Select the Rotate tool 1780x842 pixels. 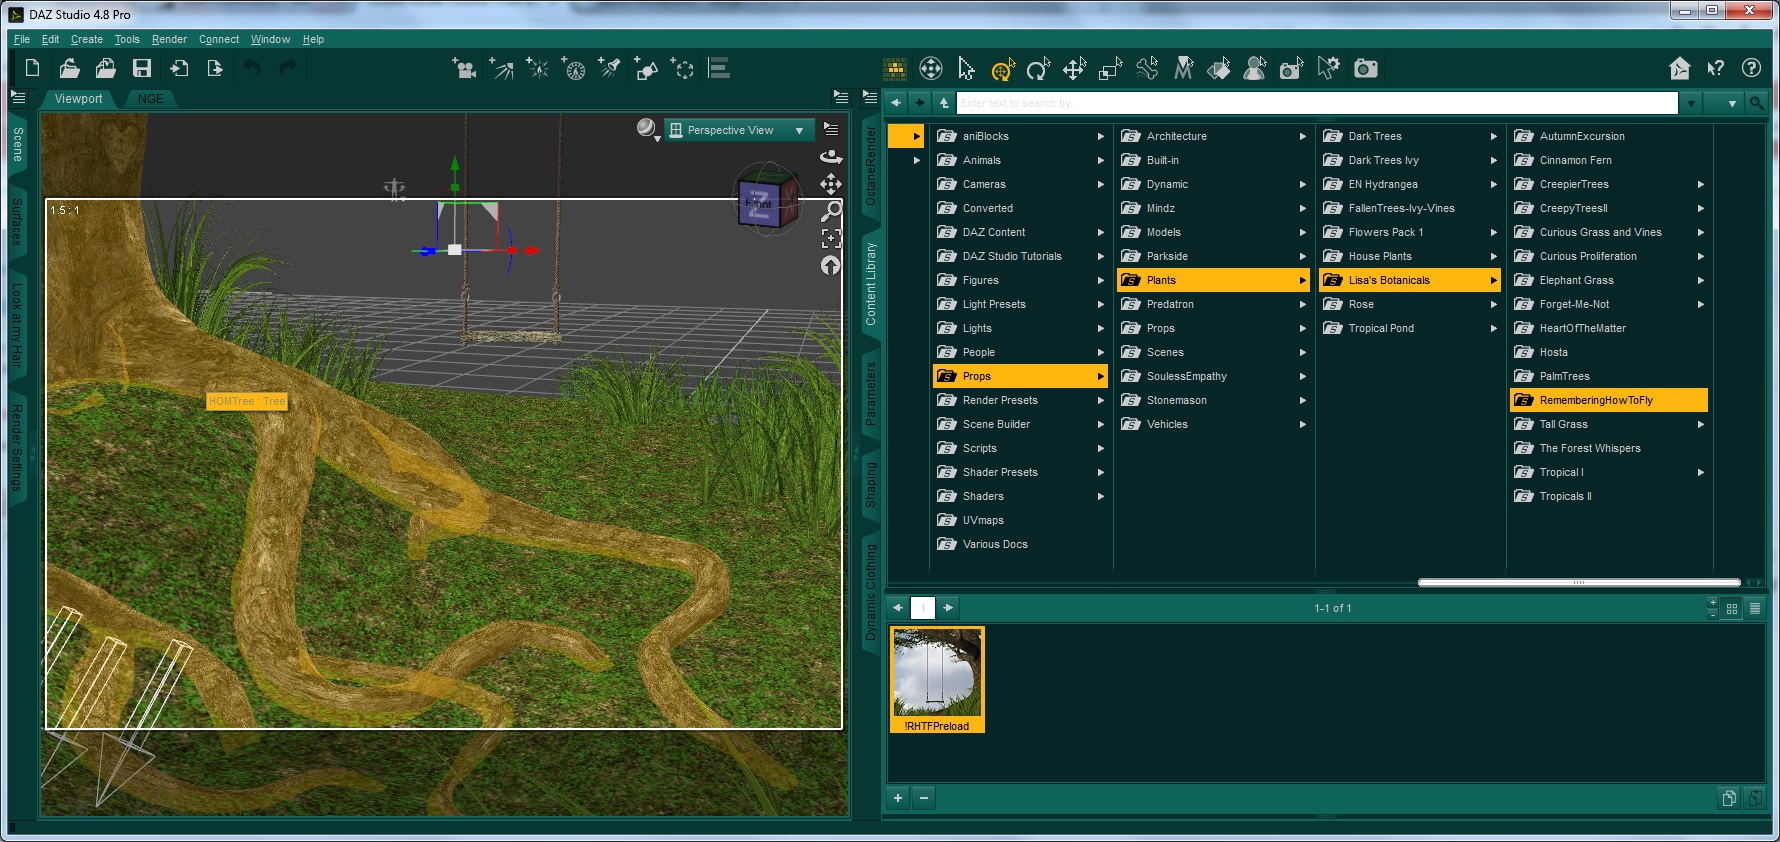coord(1038,68)
